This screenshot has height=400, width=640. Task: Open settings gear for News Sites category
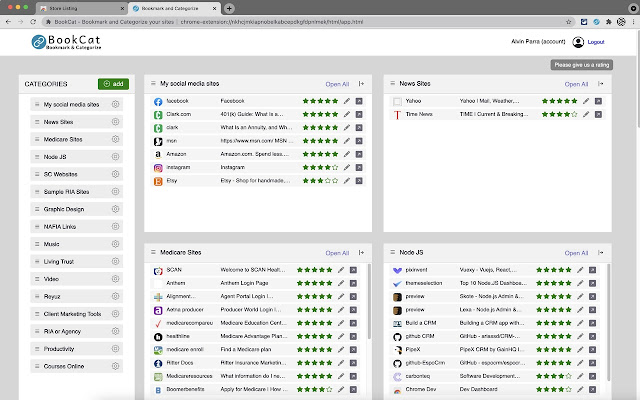coord(116,122)
